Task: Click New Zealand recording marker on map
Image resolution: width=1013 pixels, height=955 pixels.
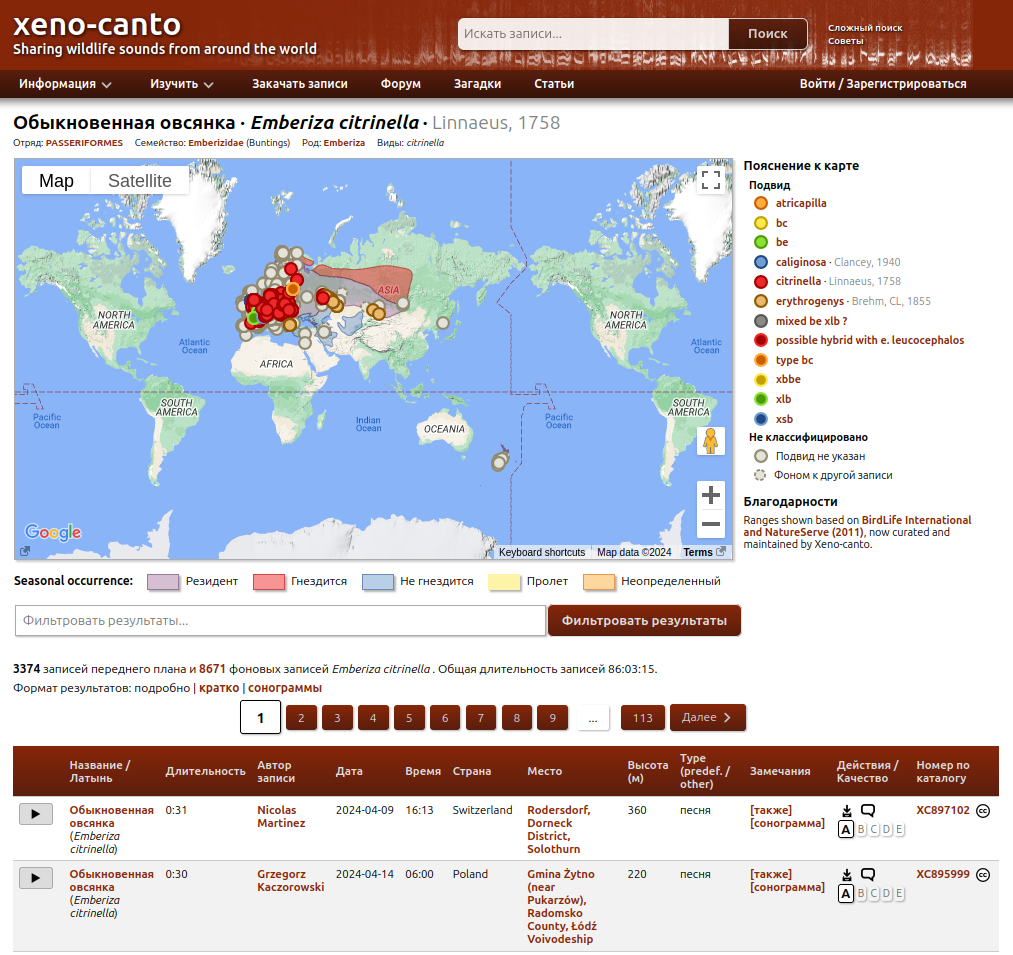Action: pyautogui.click(x=499, y=461)
